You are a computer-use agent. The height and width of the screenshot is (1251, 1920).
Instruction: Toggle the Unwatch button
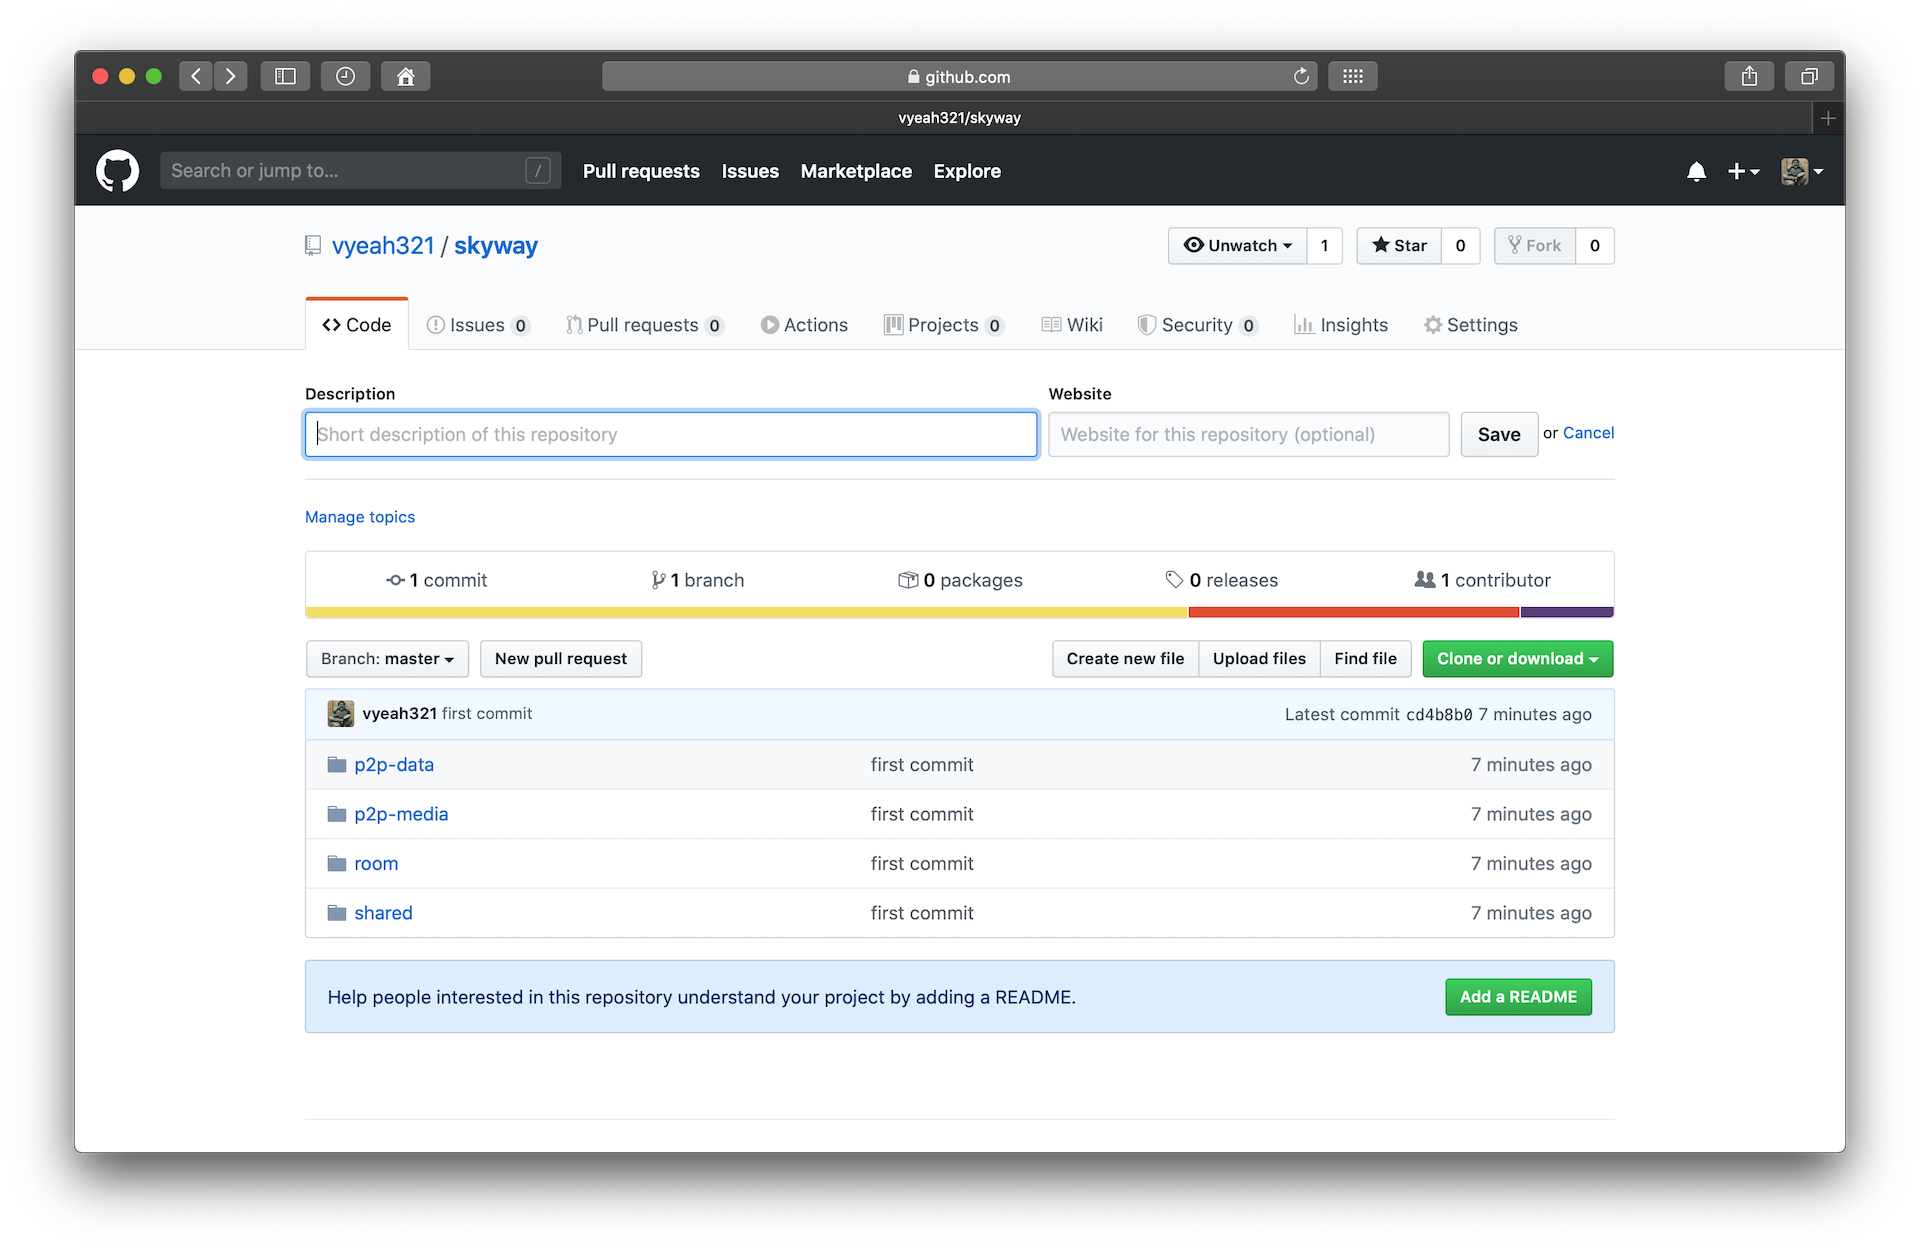[x=1237, y=245]
